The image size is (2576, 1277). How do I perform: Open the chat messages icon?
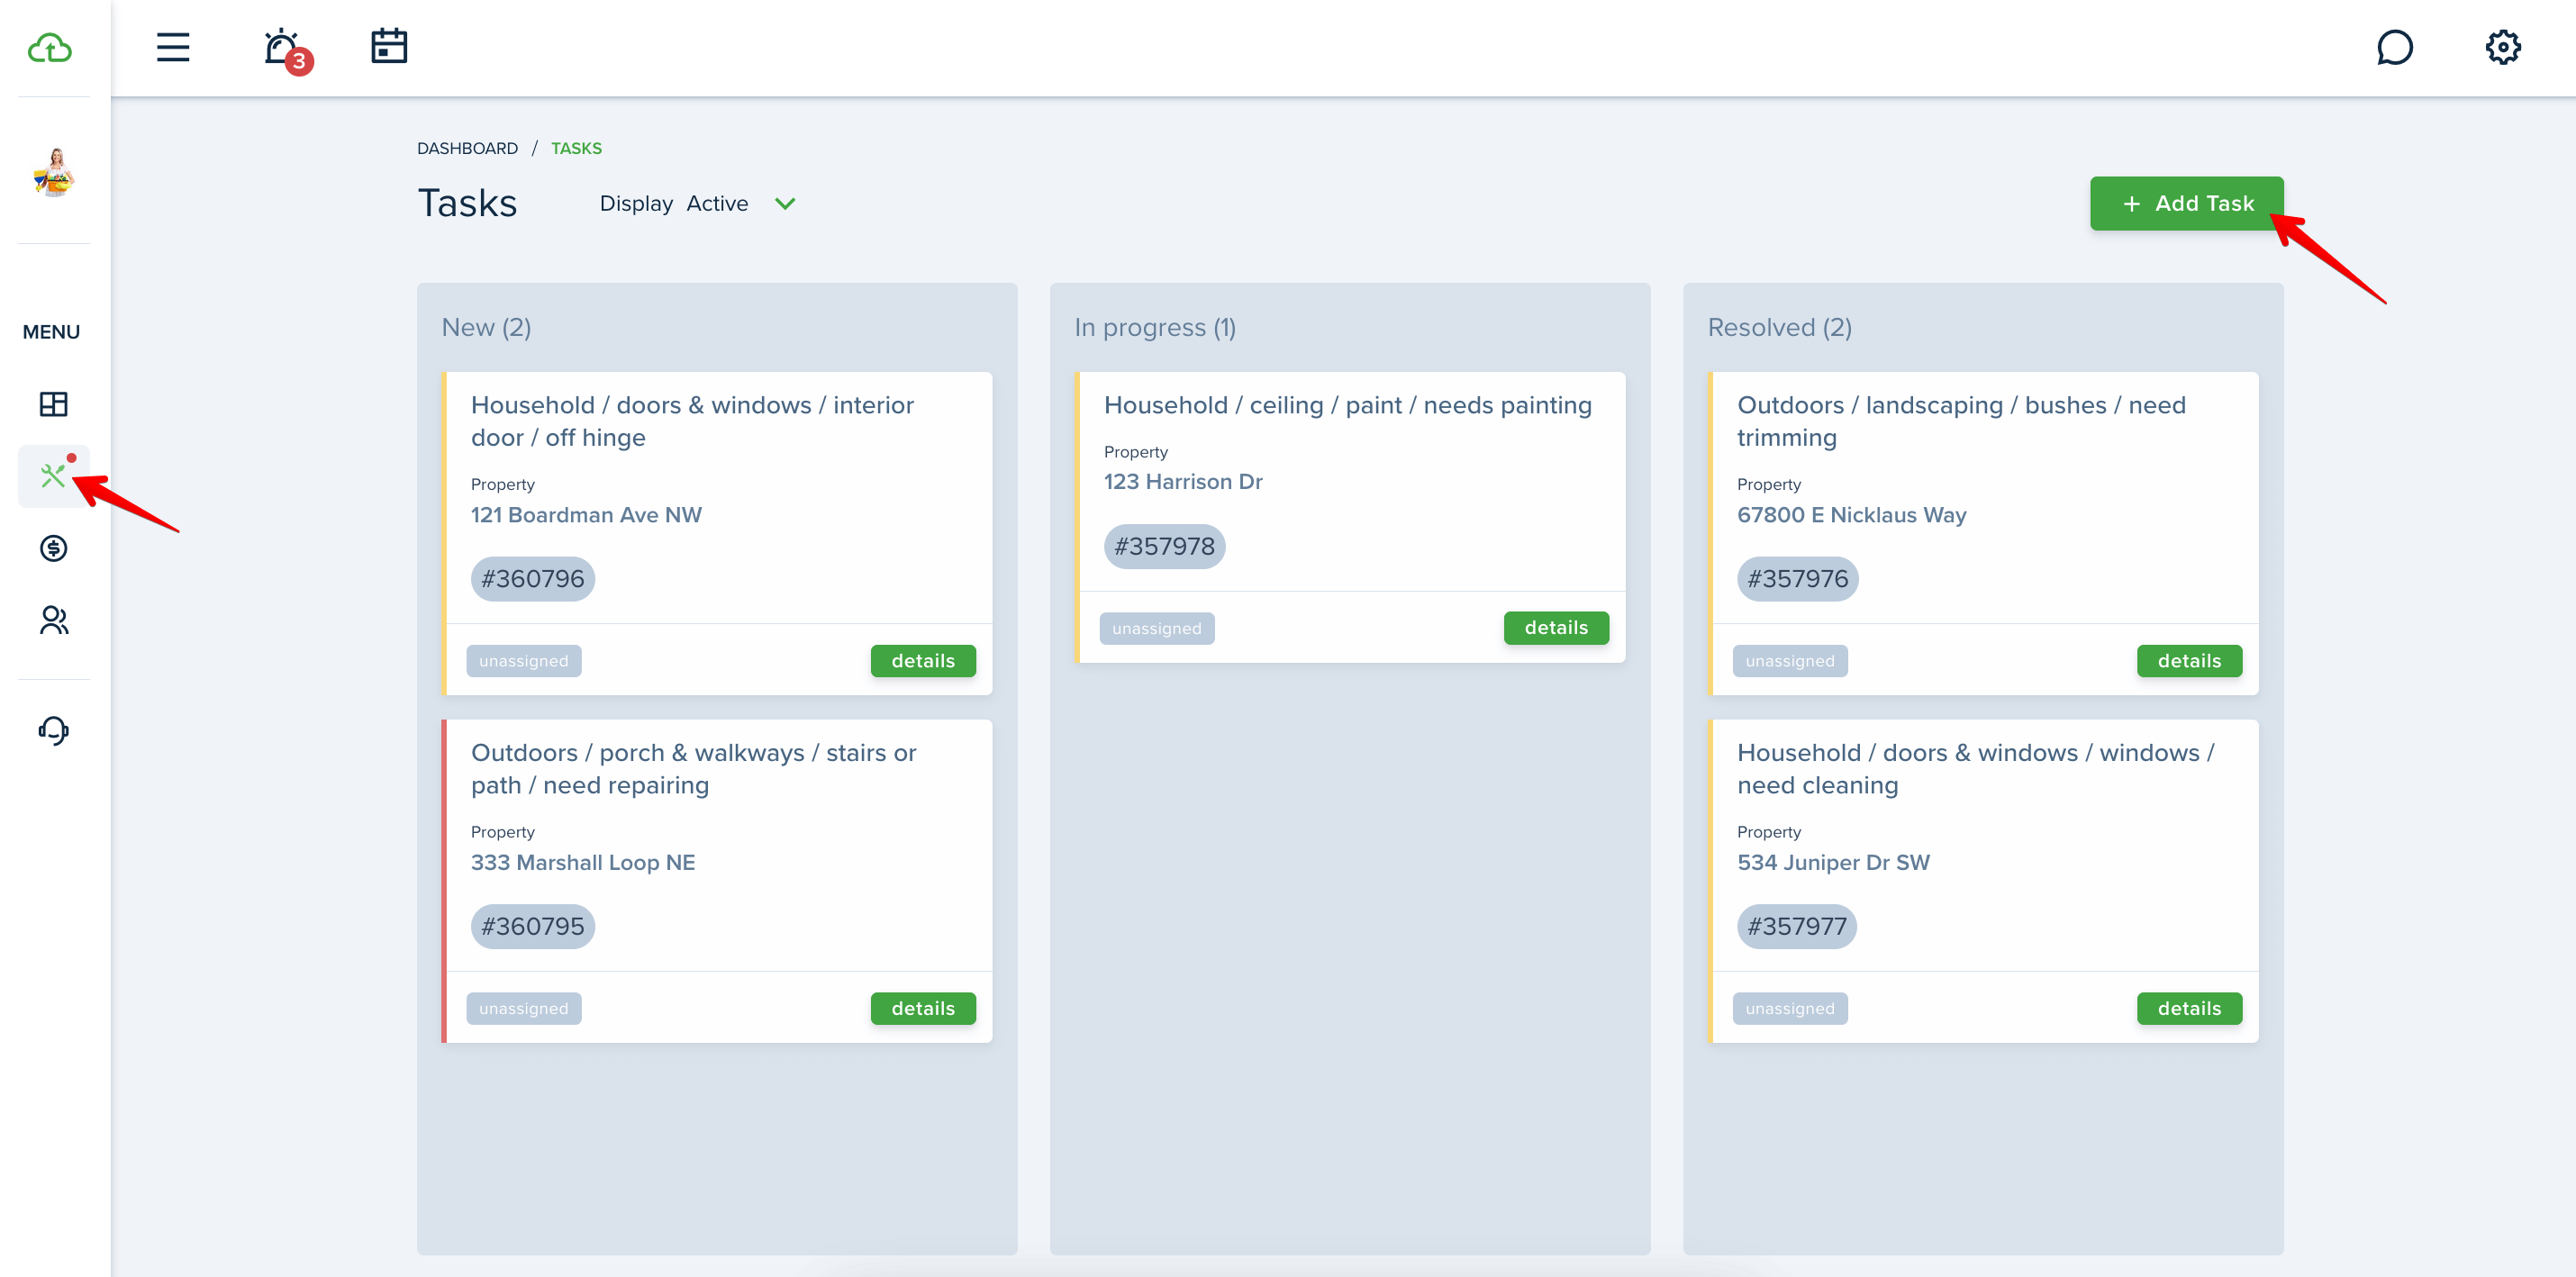pos(2394,47)
